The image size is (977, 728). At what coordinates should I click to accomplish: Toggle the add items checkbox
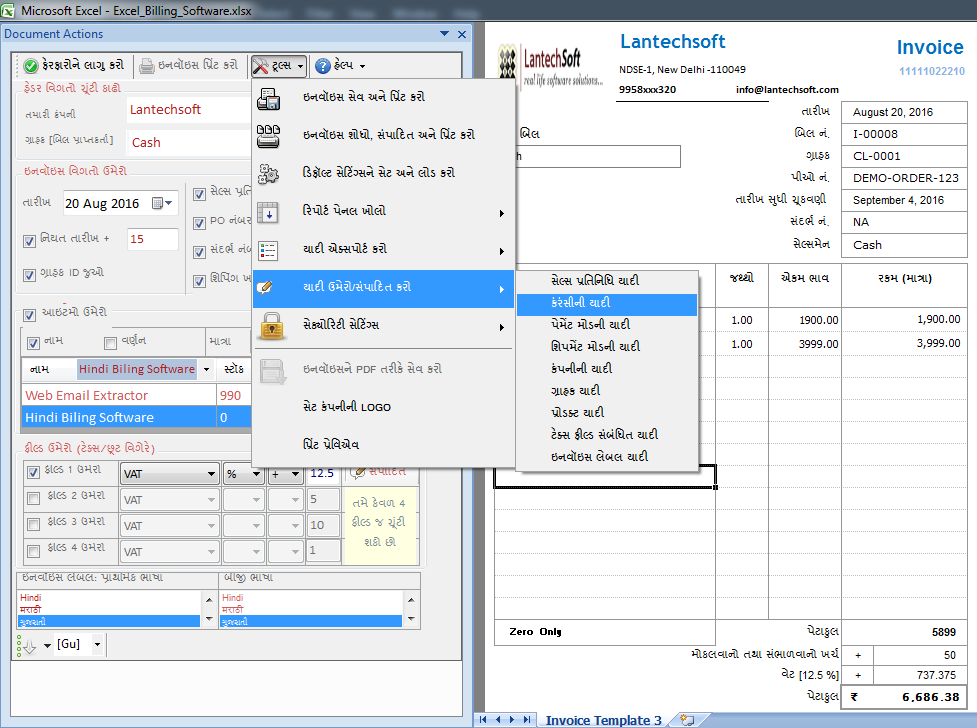tap(29, 315)
